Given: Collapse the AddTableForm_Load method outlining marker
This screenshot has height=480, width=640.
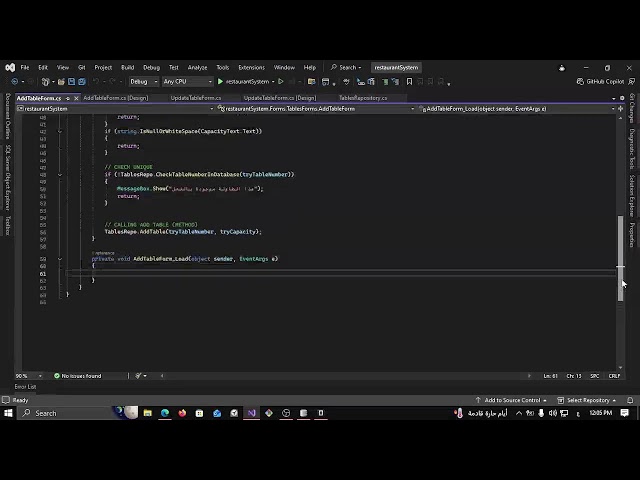Looking at the screenshot, I should [x=60, y=259].
